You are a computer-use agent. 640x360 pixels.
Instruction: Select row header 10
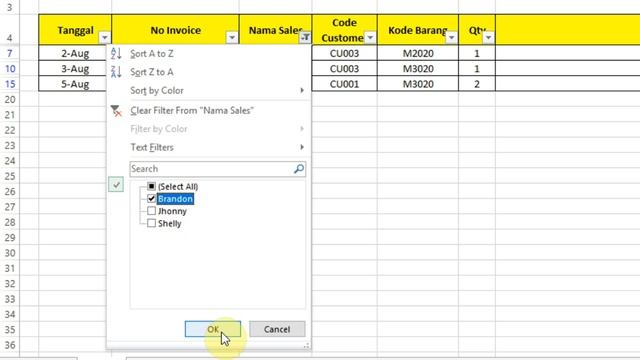(9, 69)
